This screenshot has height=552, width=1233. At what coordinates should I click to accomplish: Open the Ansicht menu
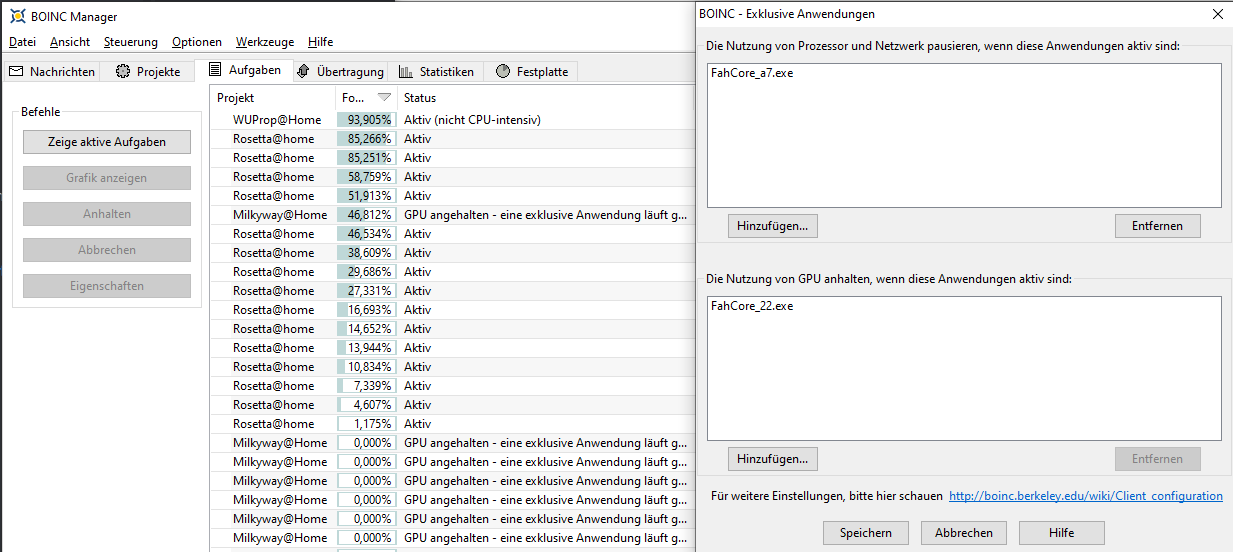70,42
